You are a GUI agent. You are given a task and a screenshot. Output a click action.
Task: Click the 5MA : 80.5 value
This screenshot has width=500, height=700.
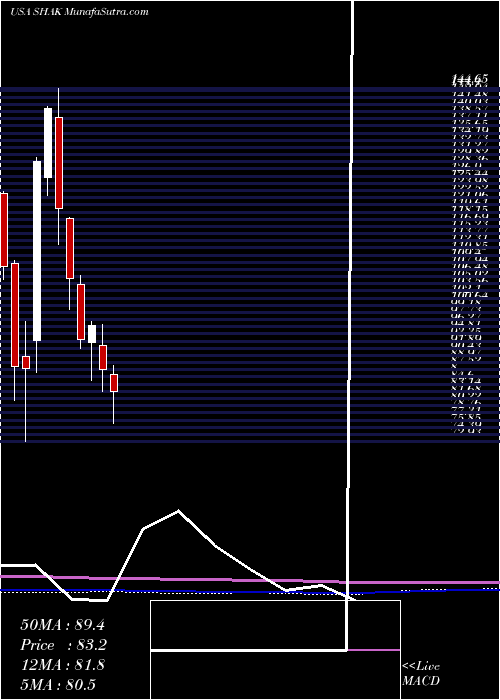(58, 685)
